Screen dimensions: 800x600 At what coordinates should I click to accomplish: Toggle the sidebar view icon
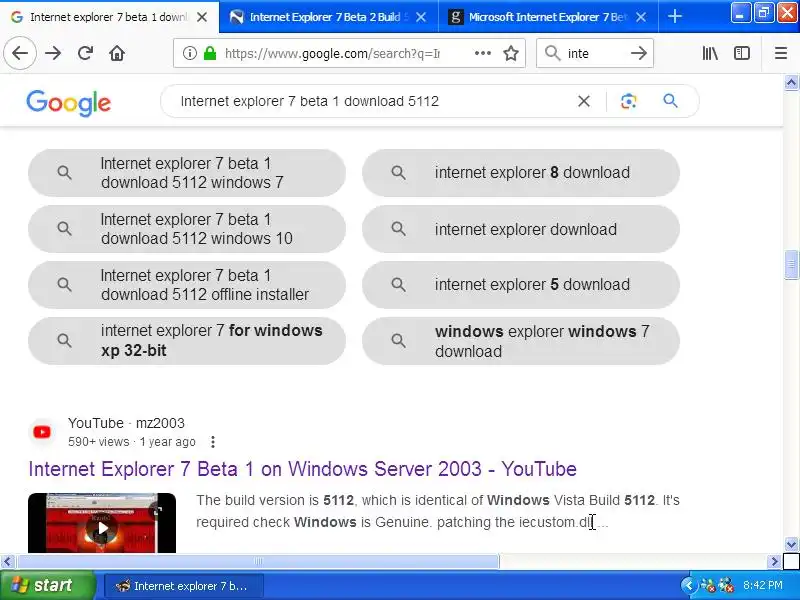tap(741, 53)
